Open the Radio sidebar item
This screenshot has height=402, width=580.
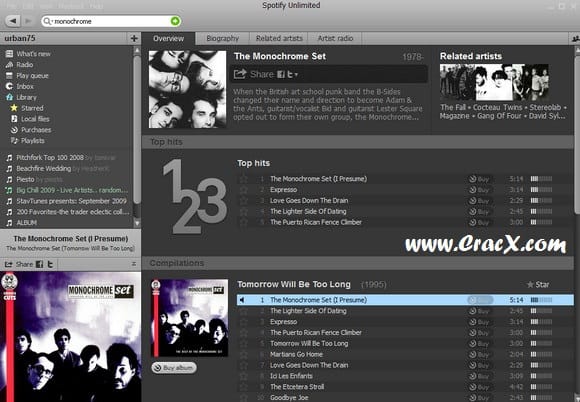pos(24,65)
